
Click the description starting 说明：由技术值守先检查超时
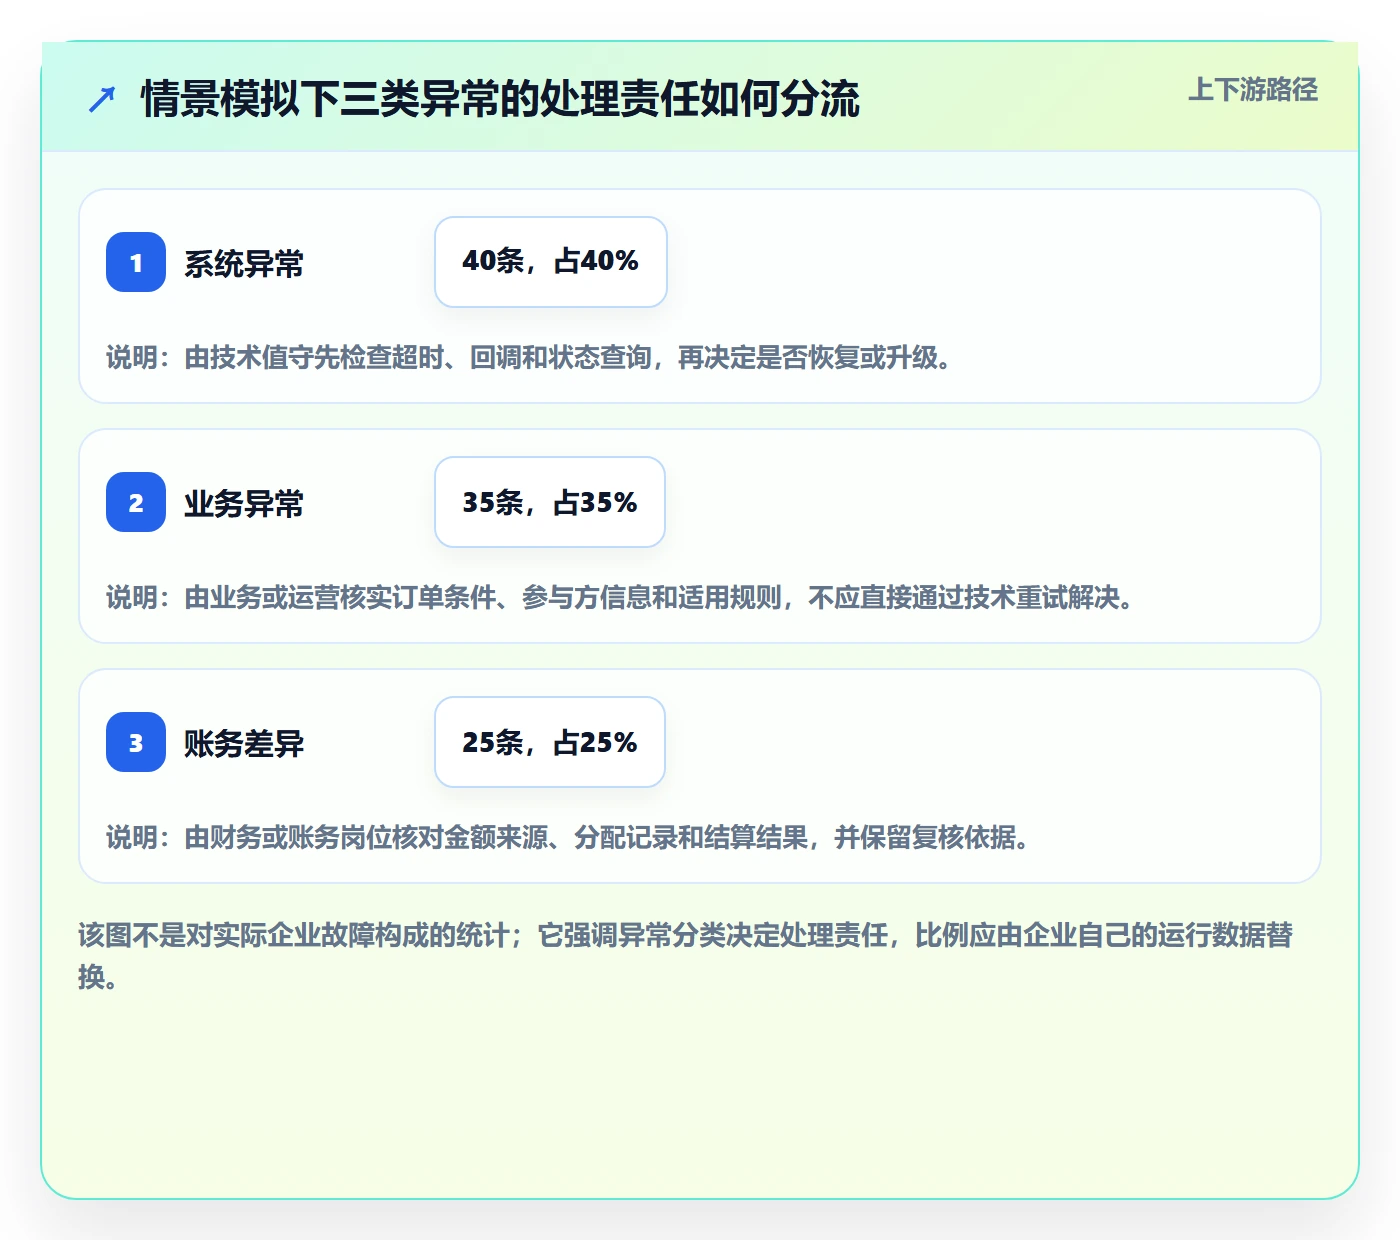click(x=528, y=357)
